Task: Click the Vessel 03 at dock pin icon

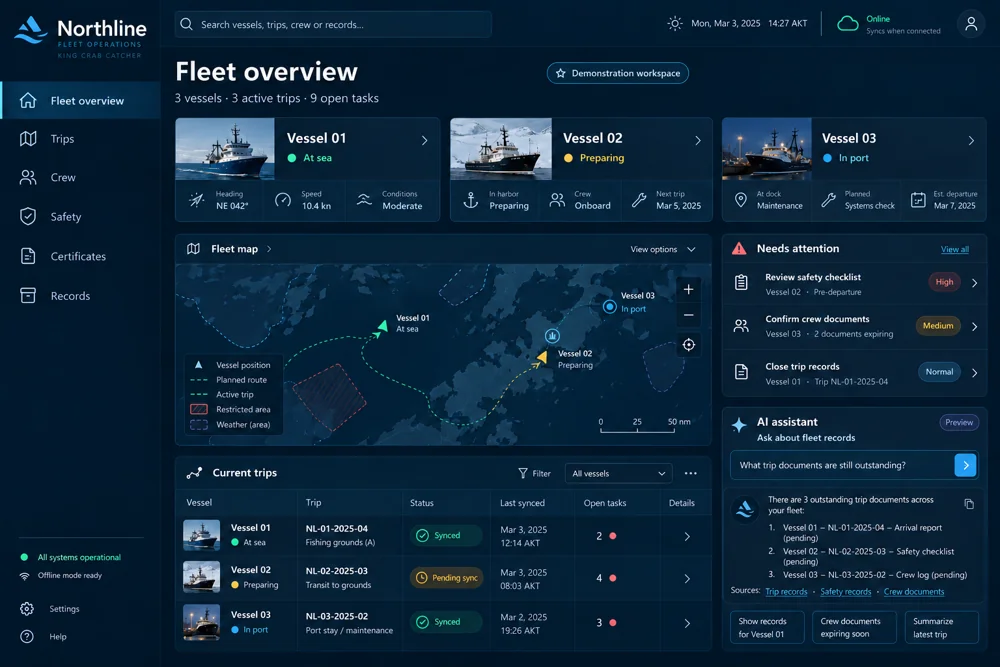Action: (740, 200)
